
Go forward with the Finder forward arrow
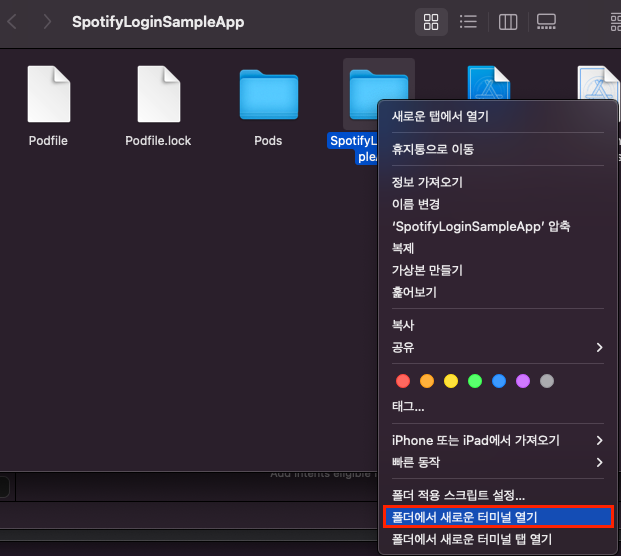(x=47, y=22)
